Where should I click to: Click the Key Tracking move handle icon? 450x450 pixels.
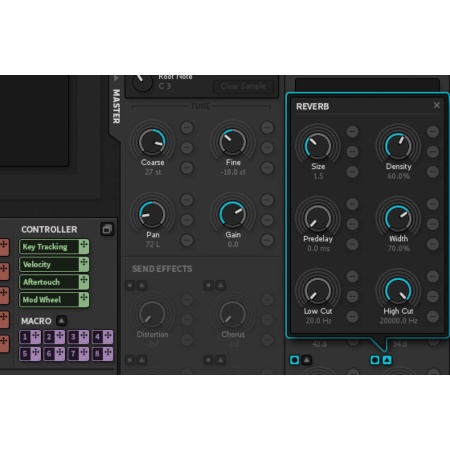(x=84, y=246)
